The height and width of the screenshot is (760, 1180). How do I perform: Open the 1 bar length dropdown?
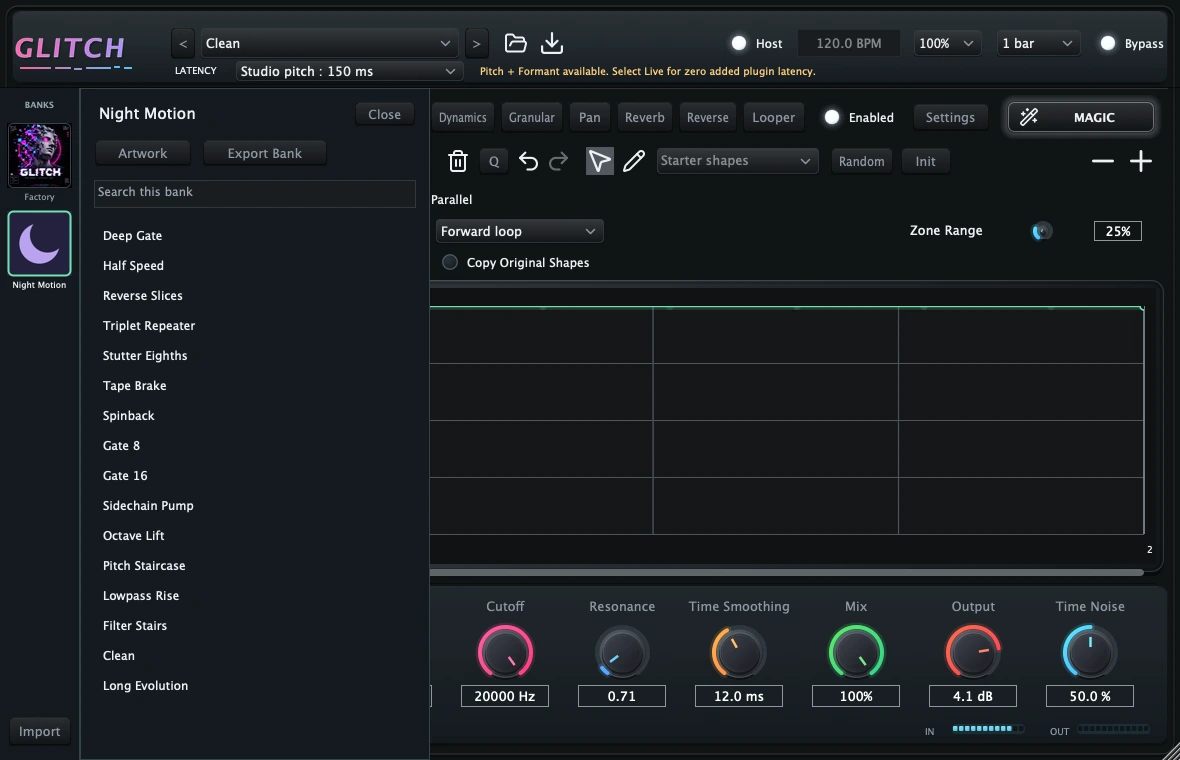coord(1038,44)
